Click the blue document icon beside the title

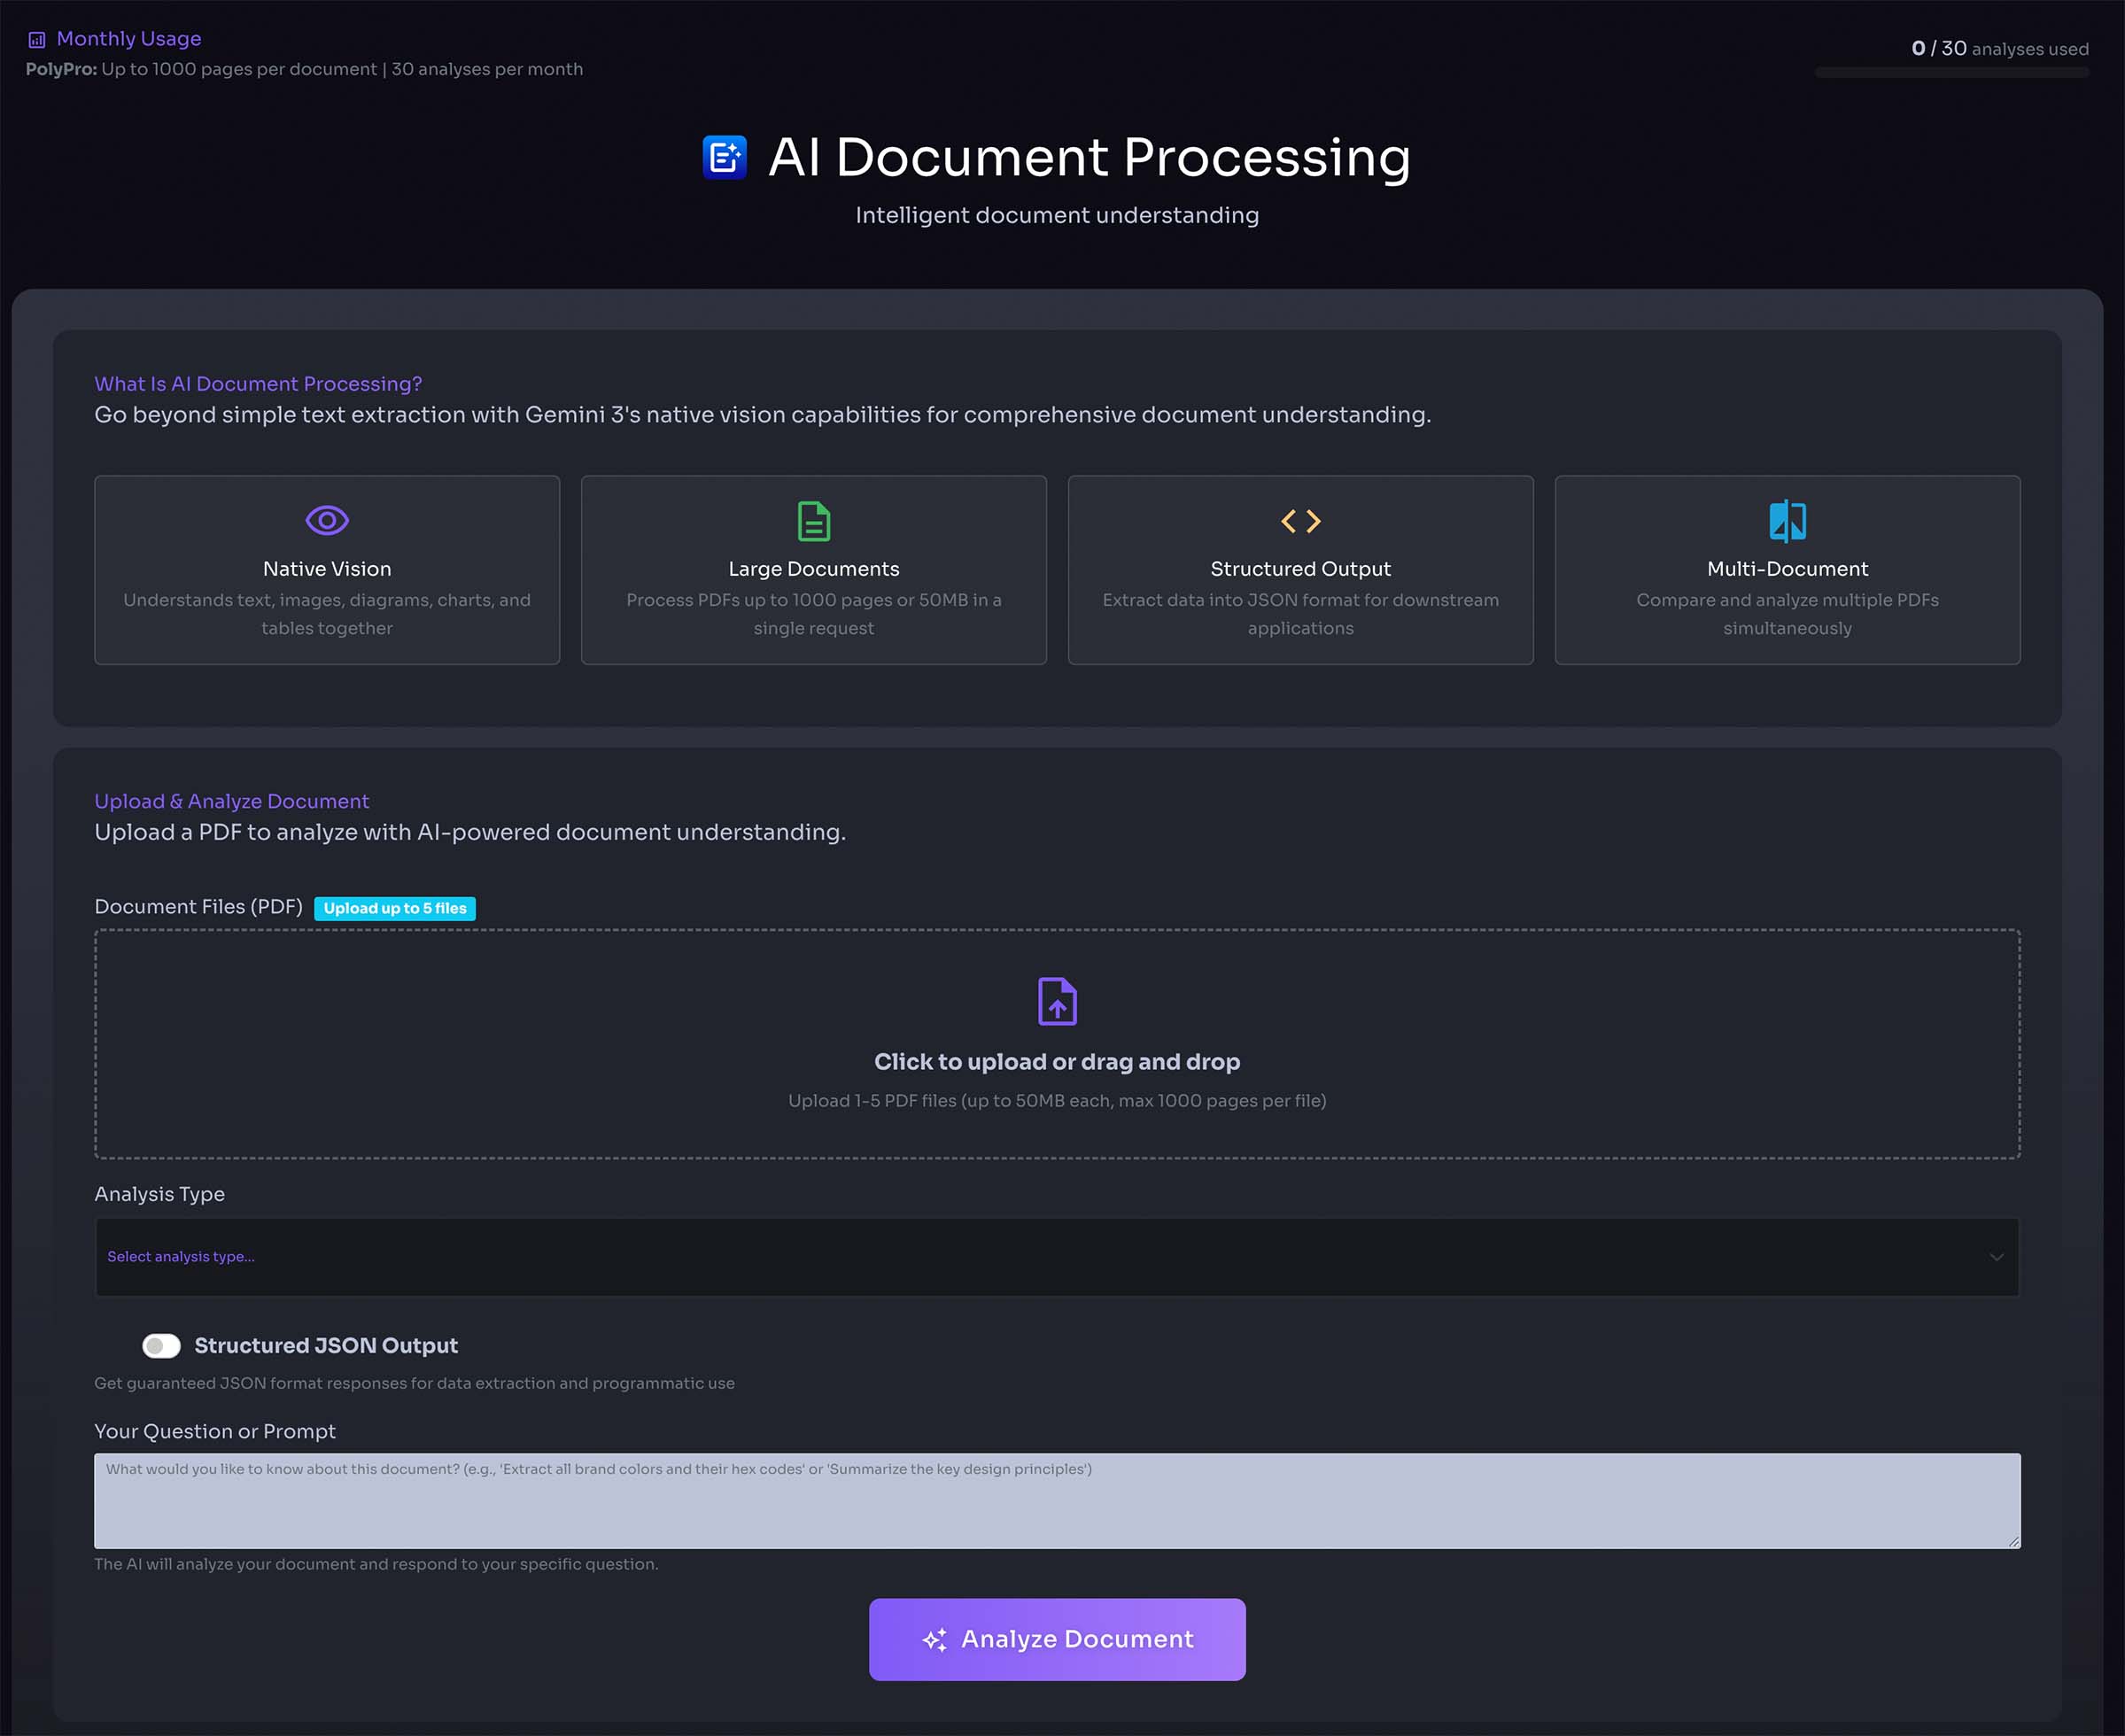coord(724,158)
